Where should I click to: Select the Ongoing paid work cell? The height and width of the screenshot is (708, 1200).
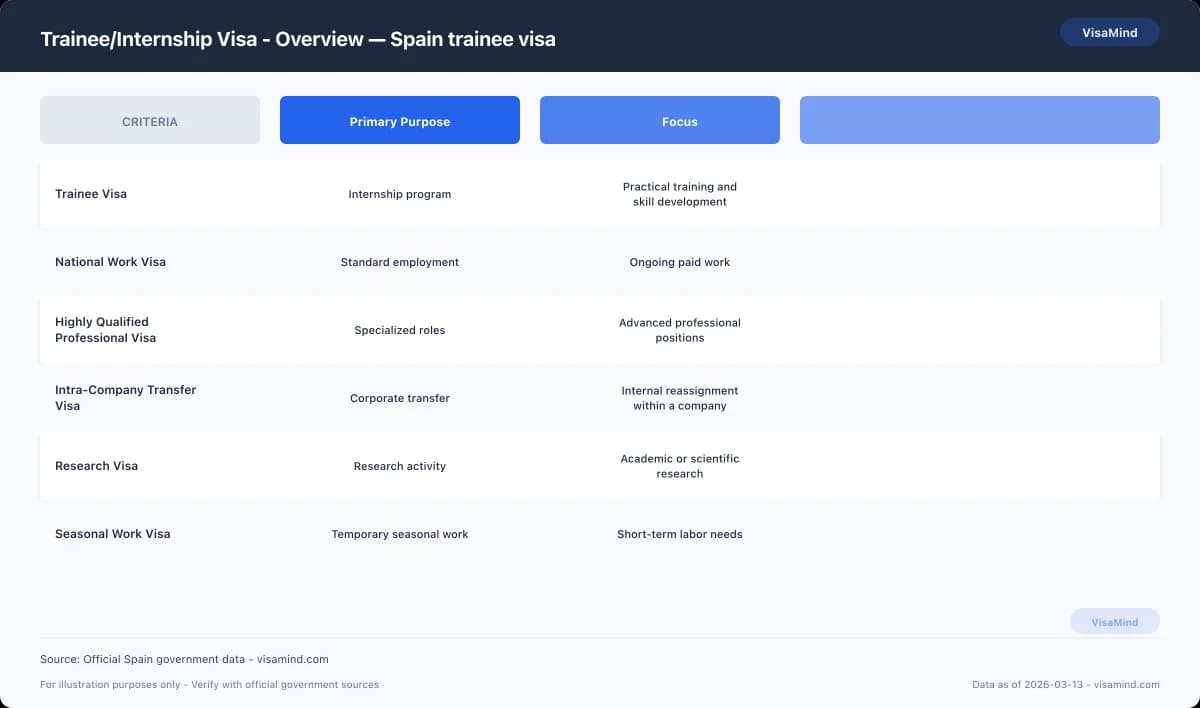679,262
